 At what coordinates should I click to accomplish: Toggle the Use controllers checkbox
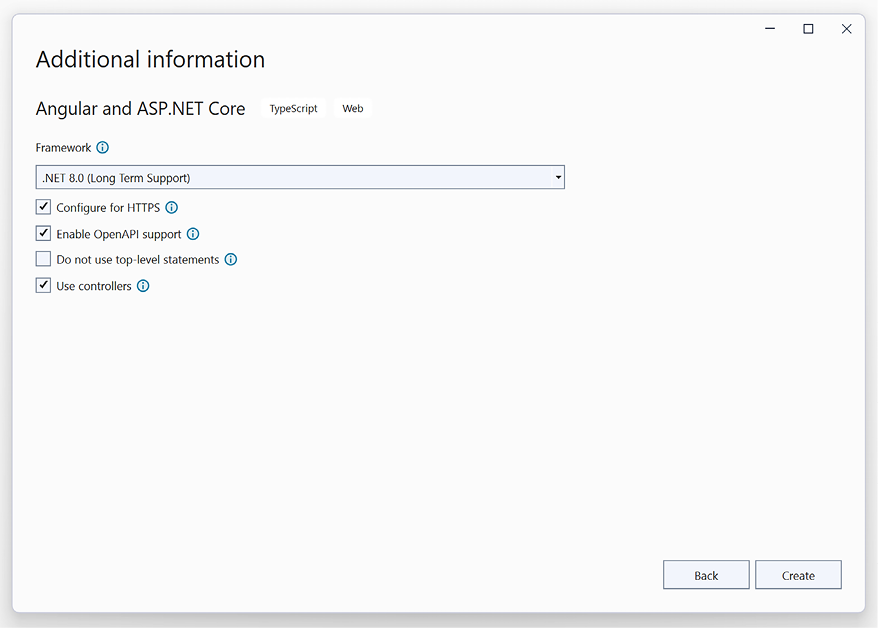(43, 285)
